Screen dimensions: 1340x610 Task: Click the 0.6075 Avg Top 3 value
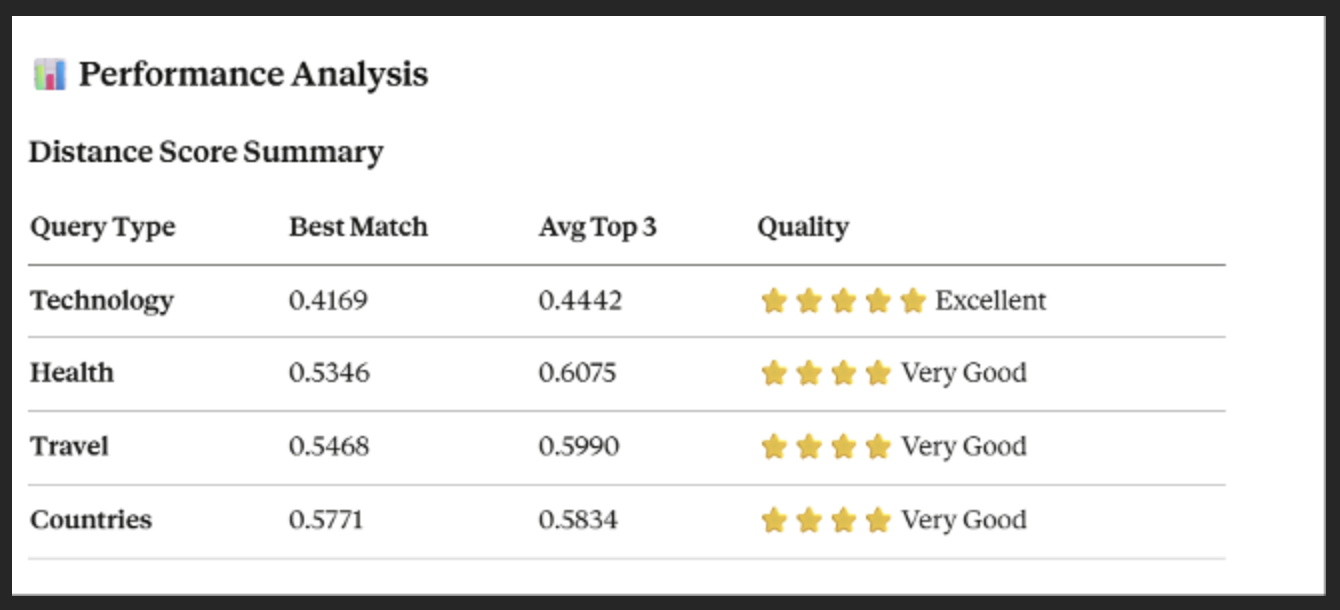(x=577, y=374)
